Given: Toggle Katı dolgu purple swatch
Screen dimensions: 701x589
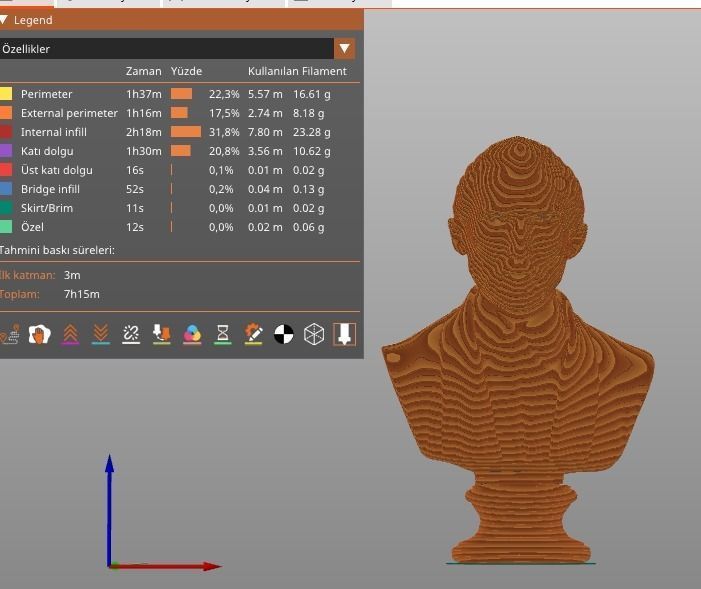Looking at the screenshot, I should point(6,151).
